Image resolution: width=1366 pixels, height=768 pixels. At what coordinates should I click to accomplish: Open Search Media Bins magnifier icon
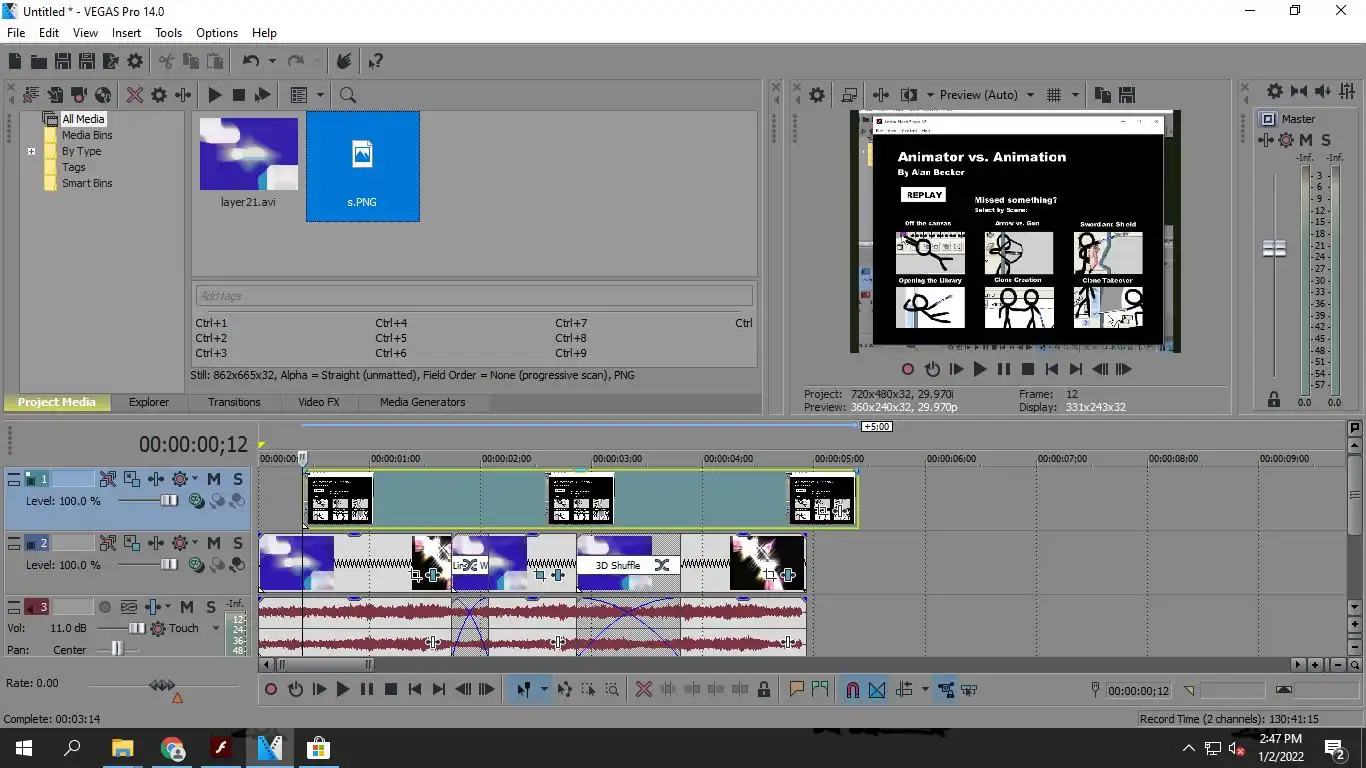click(347, 95)
